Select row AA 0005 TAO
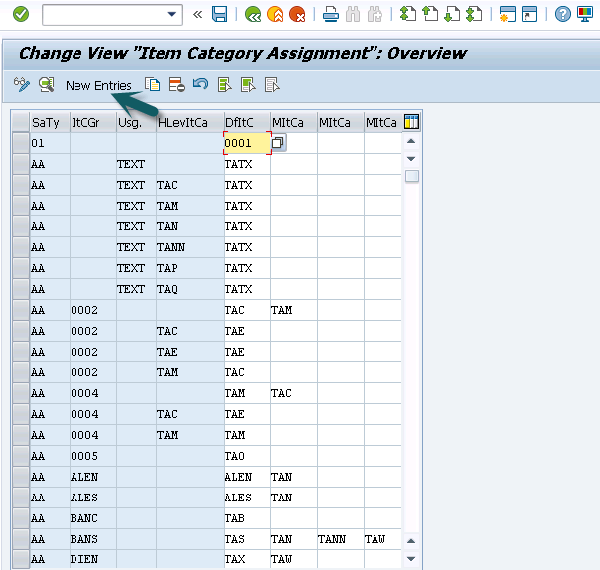600x570 pixels. [x=21, y=456]
